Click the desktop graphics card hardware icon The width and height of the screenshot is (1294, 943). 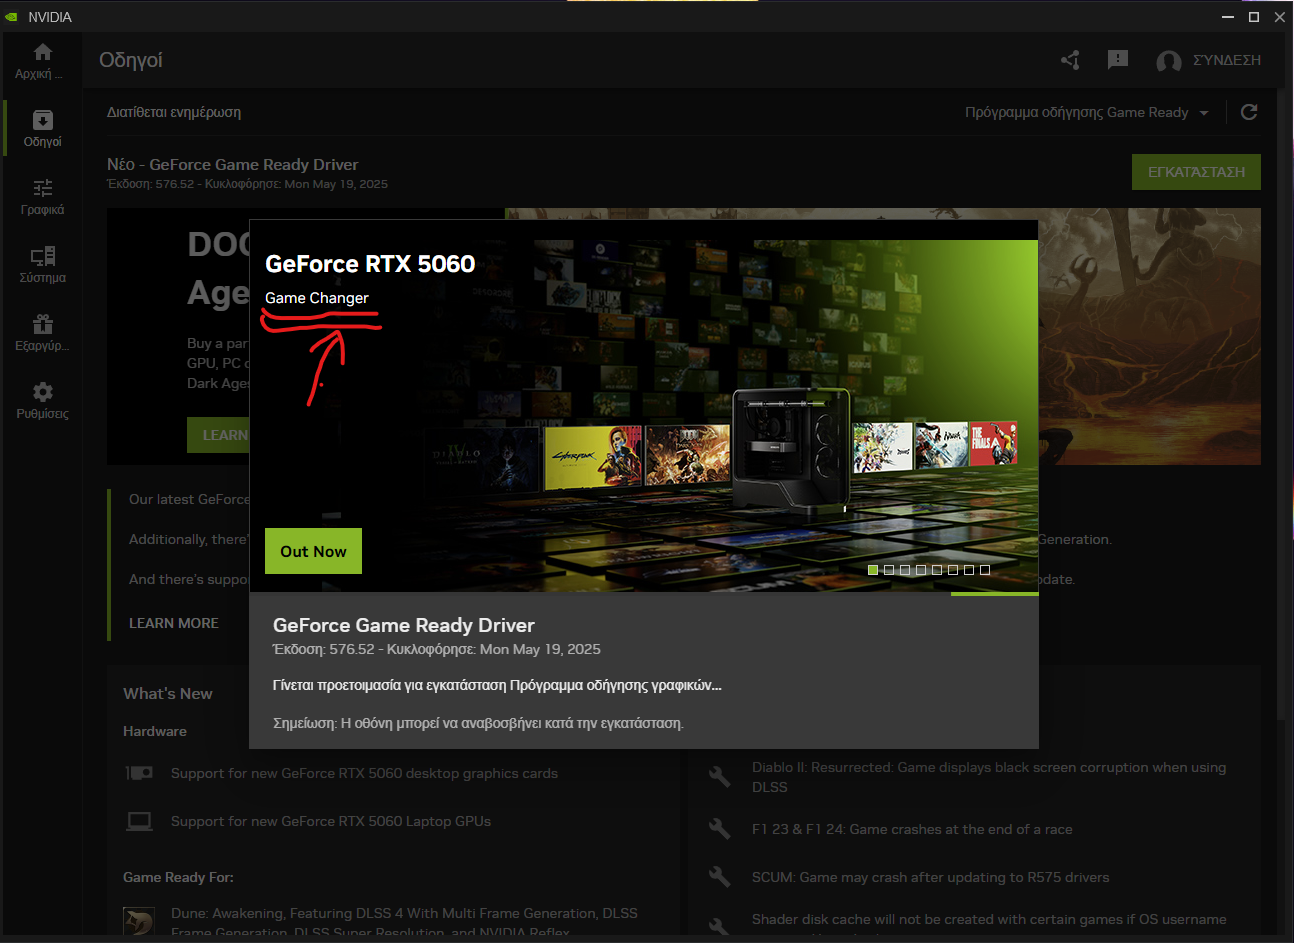point(139,773)
